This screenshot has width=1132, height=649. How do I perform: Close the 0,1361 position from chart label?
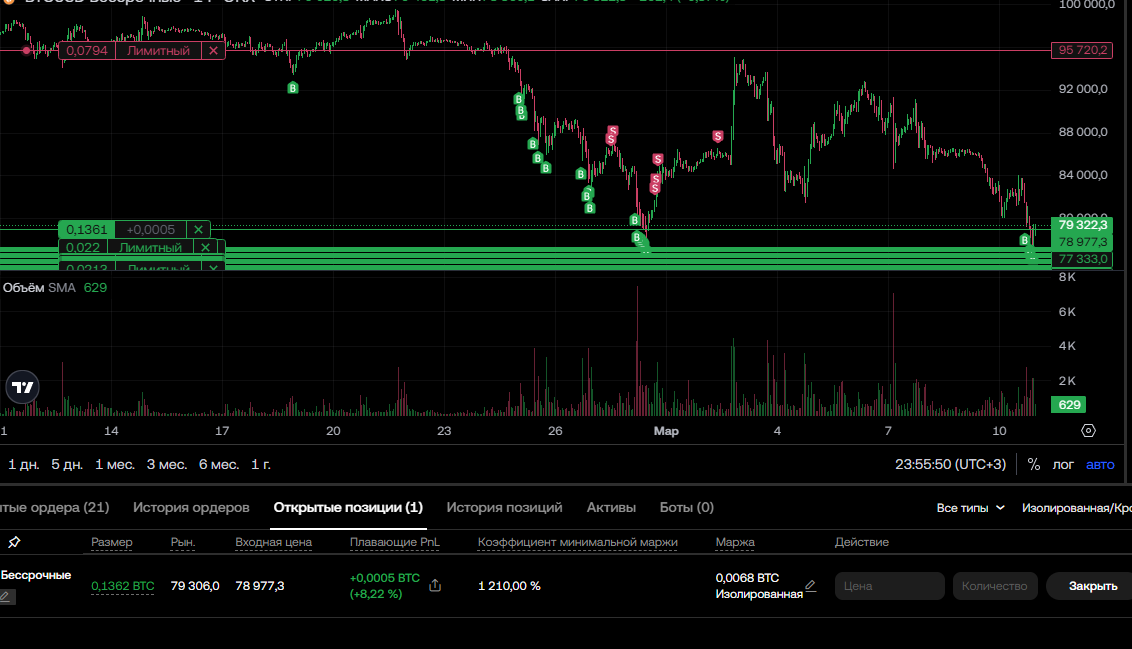tap(198, 230)
